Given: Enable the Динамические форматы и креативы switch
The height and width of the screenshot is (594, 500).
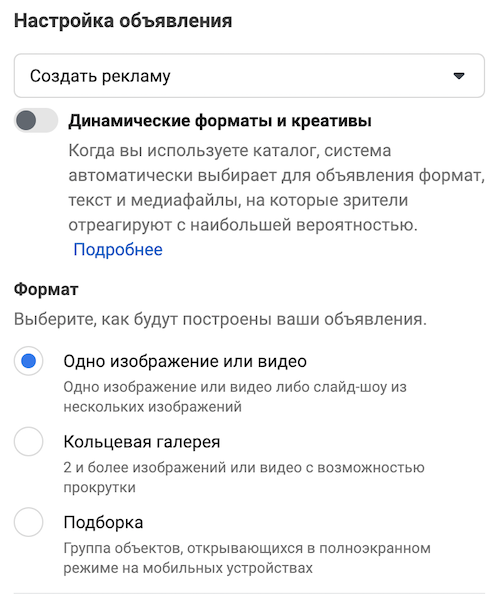Looking at the screenshot, I should (36, 120).
